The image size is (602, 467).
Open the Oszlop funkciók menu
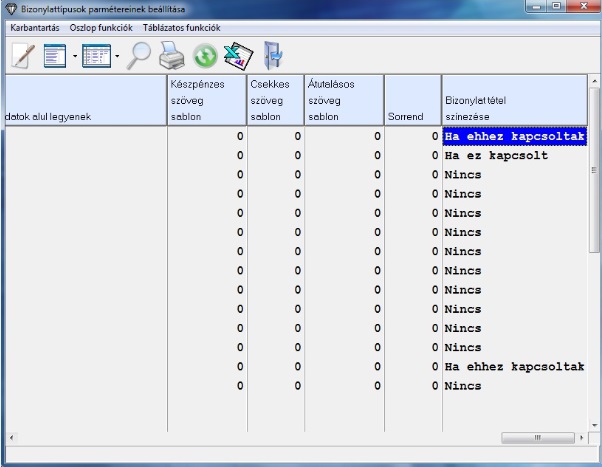point(100,28)
